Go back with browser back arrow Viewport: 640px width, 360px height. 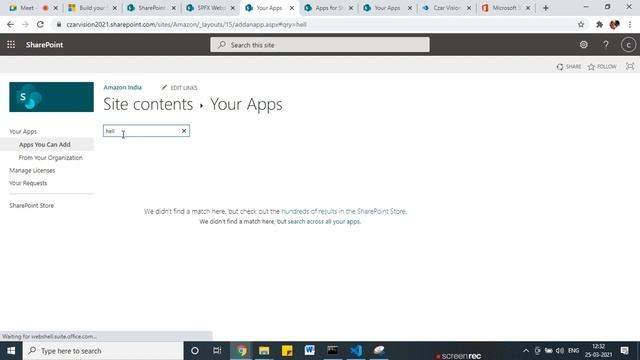[x=10, y=24]
